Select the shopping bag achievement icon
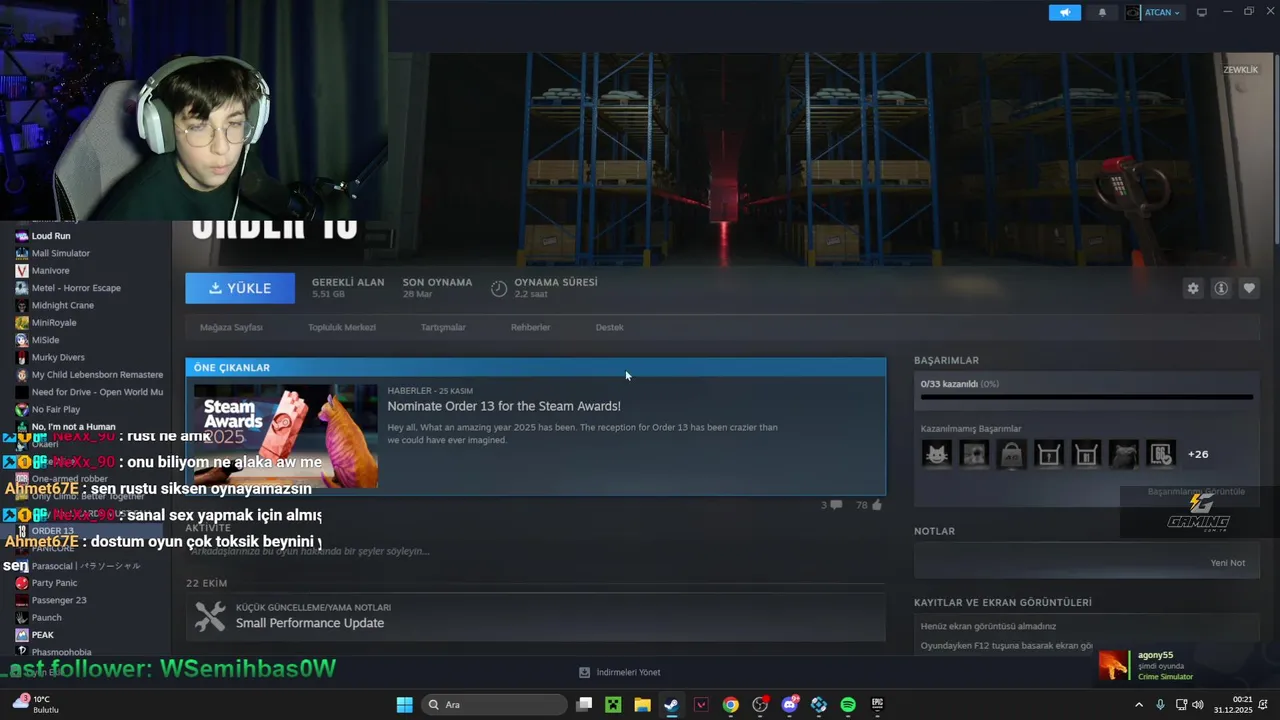Screen dimensions: 1280x720 point(1012,454)
